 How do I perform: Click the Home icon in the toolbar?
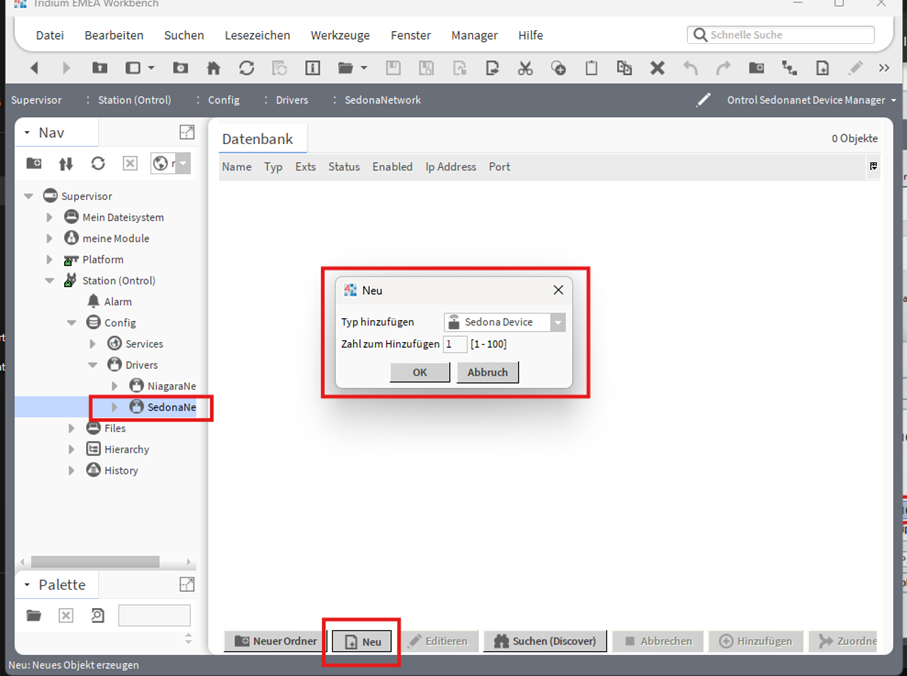[x=213, y=68]
